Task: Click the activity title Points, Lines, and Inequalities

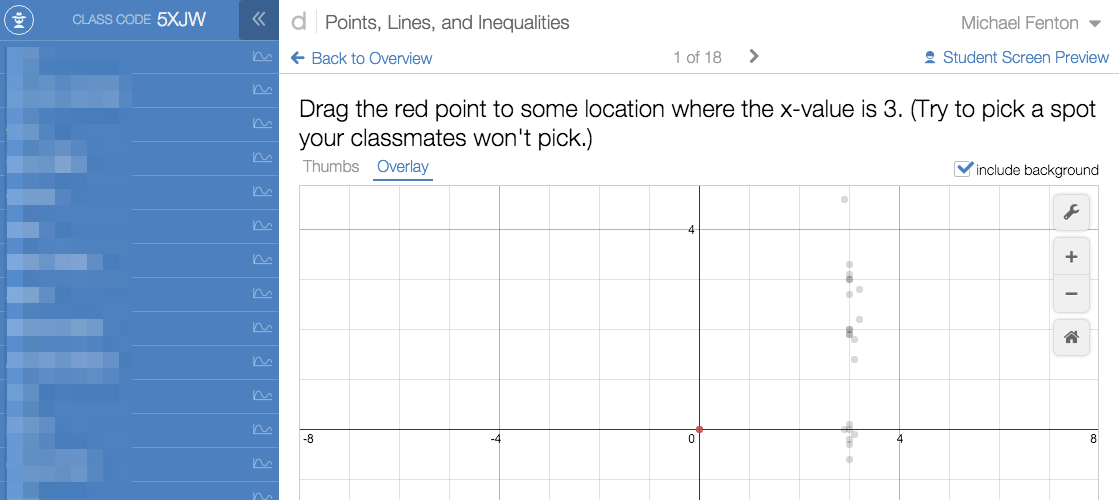Action: (447, 22)
